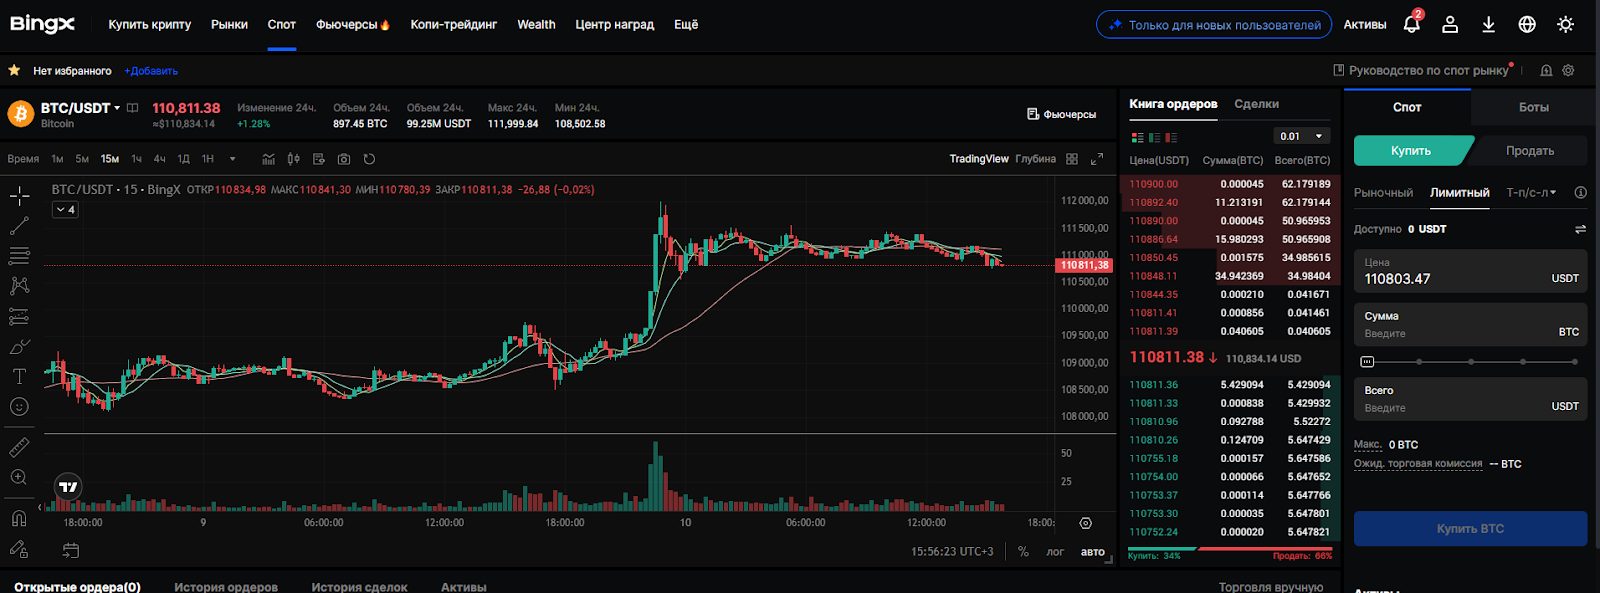The height and width of the screenshot is (593, 1600).
Task: Click the Купить BTC button
Action: (1470, 529)
